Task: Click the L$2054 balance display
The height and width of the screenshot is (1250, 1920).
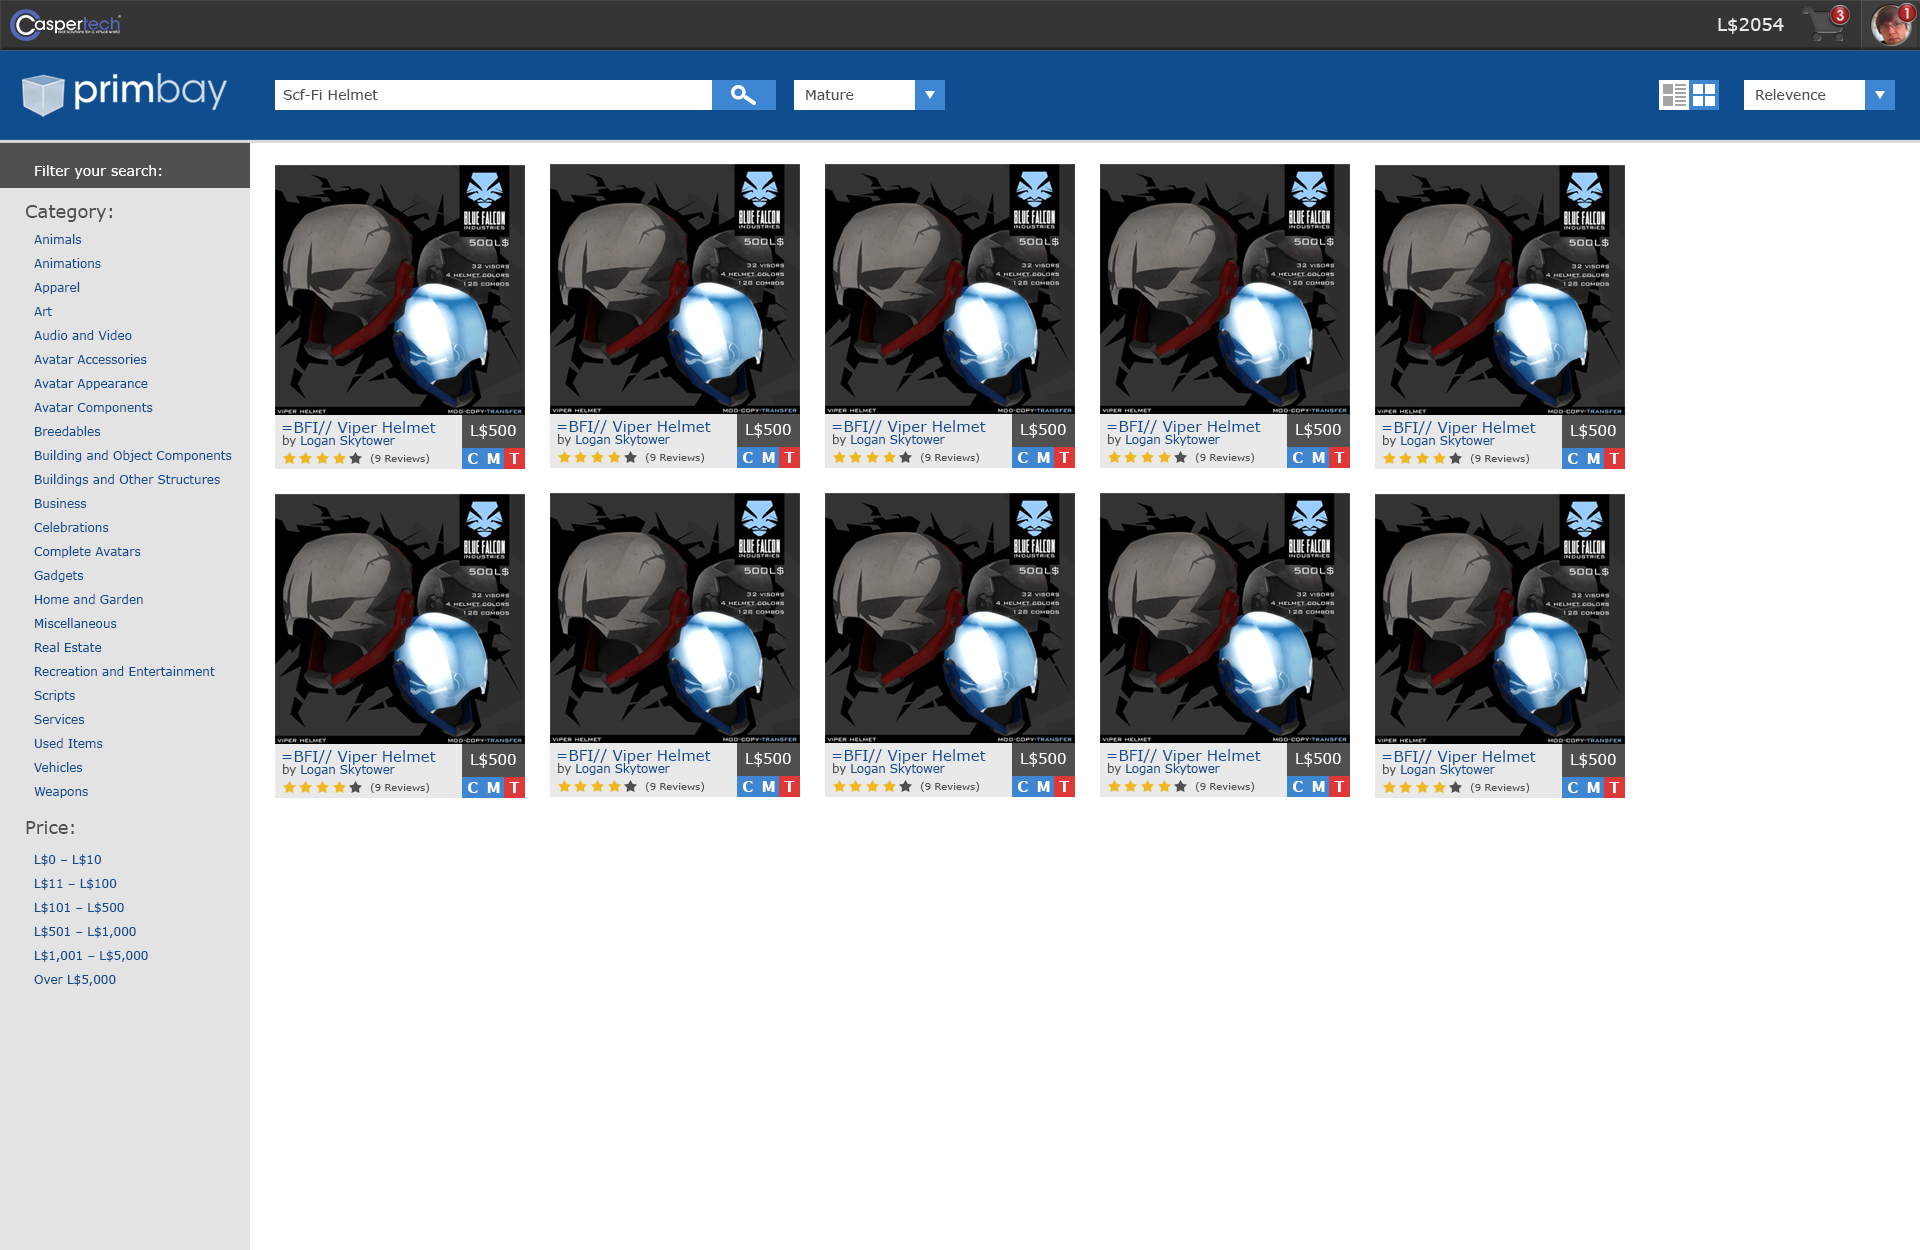Action: (x=1749, y=24)
